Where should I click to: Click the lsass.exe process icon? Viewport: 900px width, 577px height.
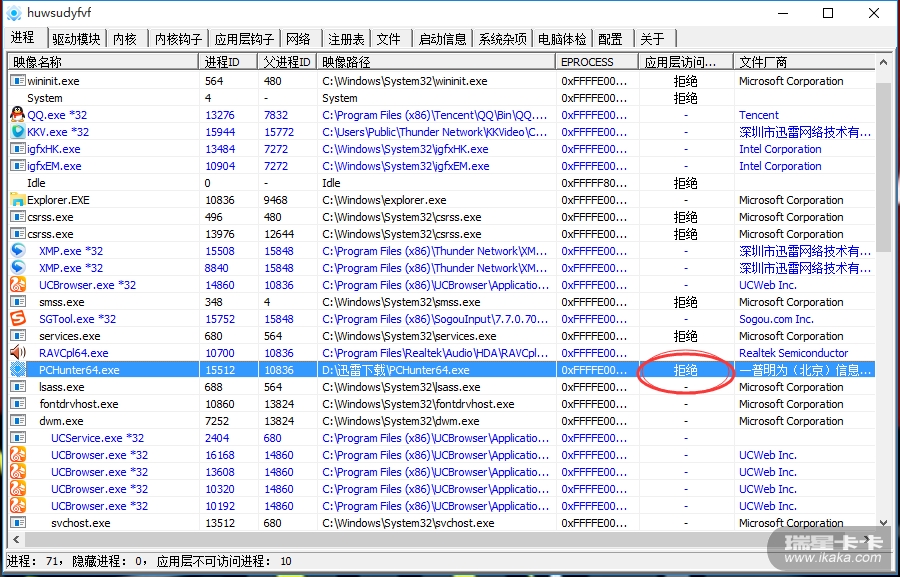tap(18, 387)
